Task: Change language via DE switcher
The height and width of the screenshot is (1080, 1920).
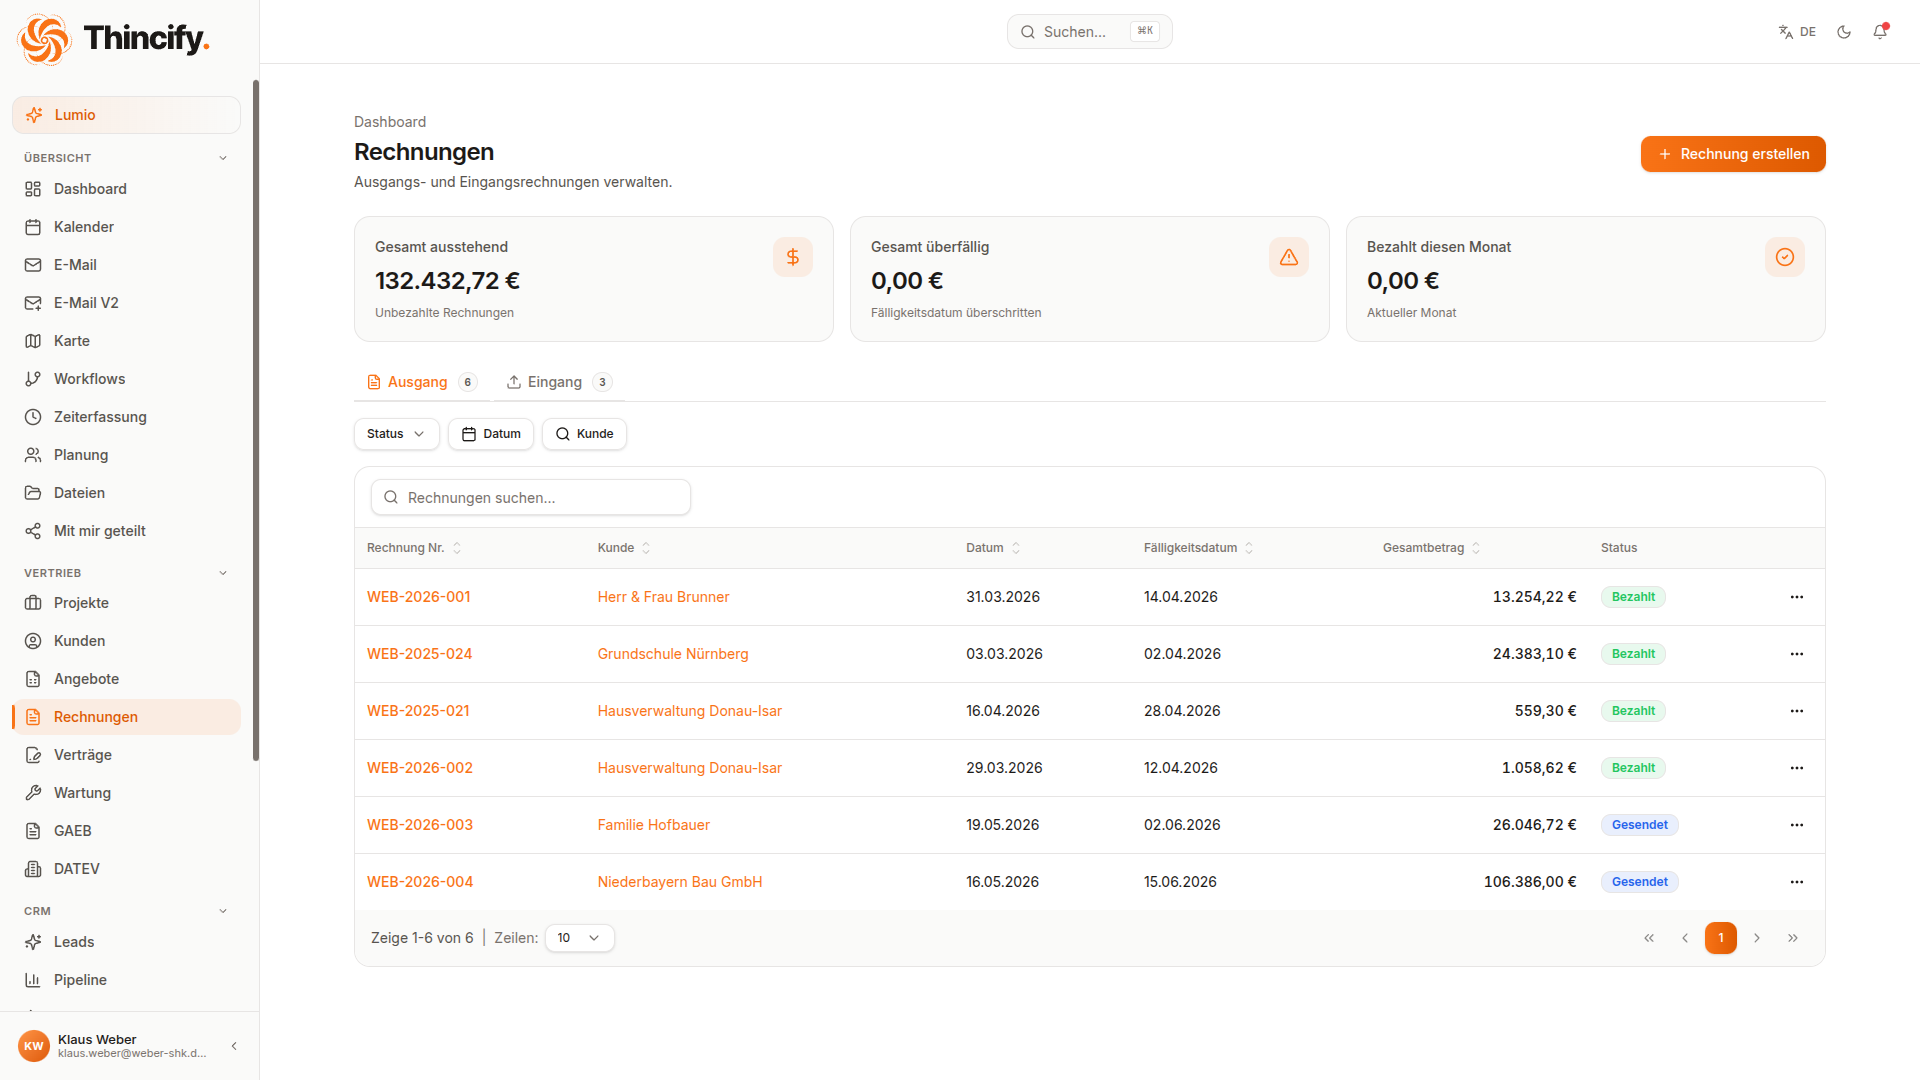Action: pyautogui.click(x=1797, y=32)
